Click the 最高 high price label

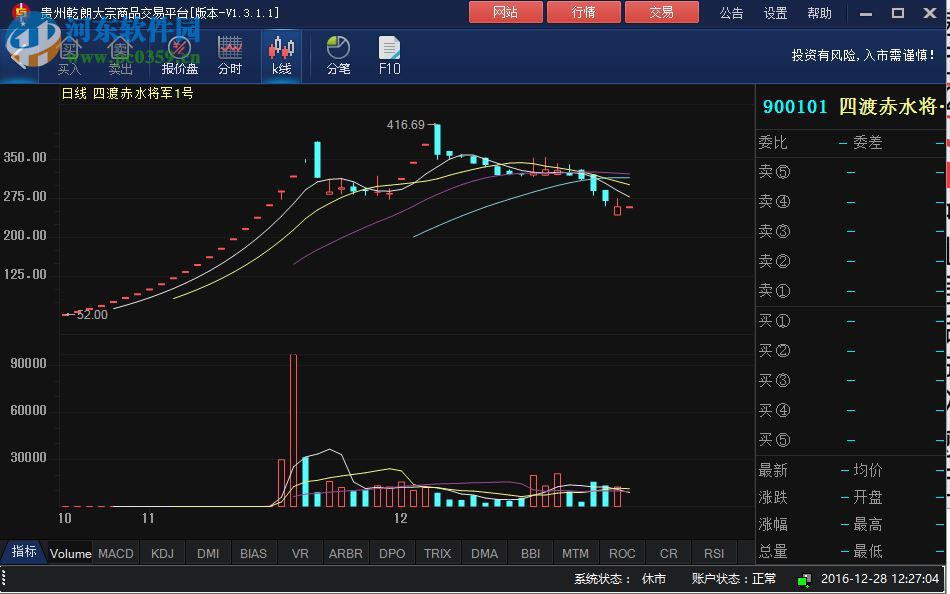pyautogui.click(x=868, y=525)
